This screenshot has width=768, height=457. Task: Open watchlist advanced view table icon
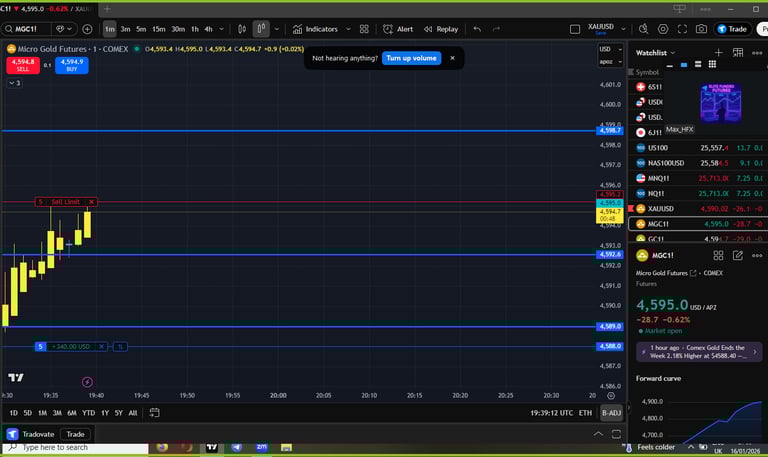click(x=738, y=52)
